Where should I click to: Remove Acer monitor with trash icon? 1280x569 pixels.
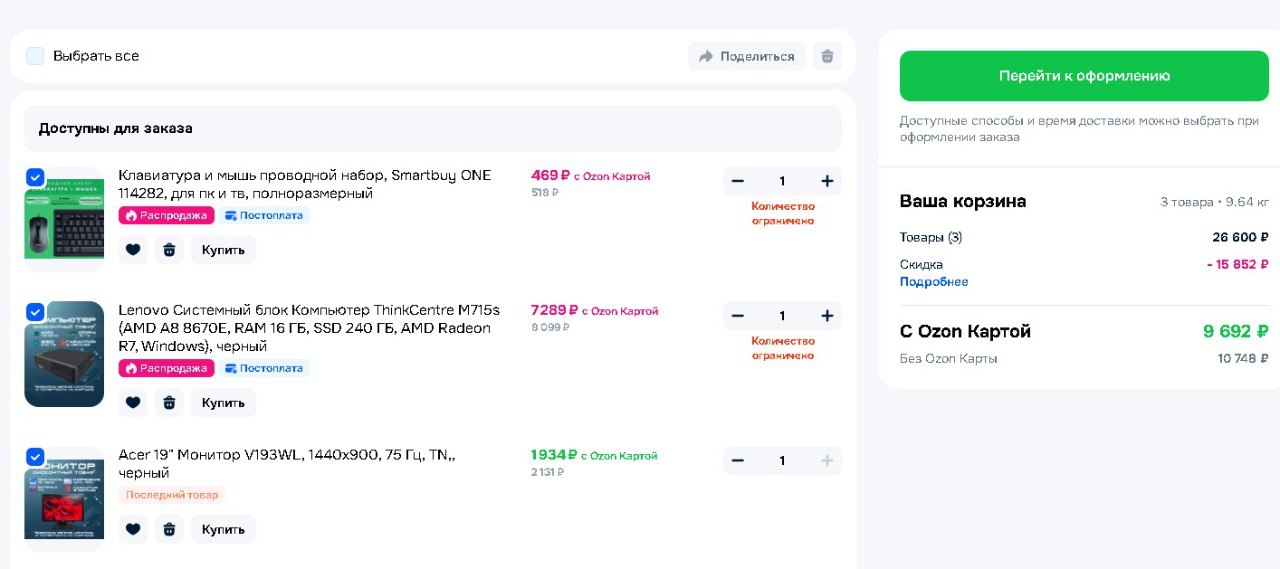click(x=169, y=529)
